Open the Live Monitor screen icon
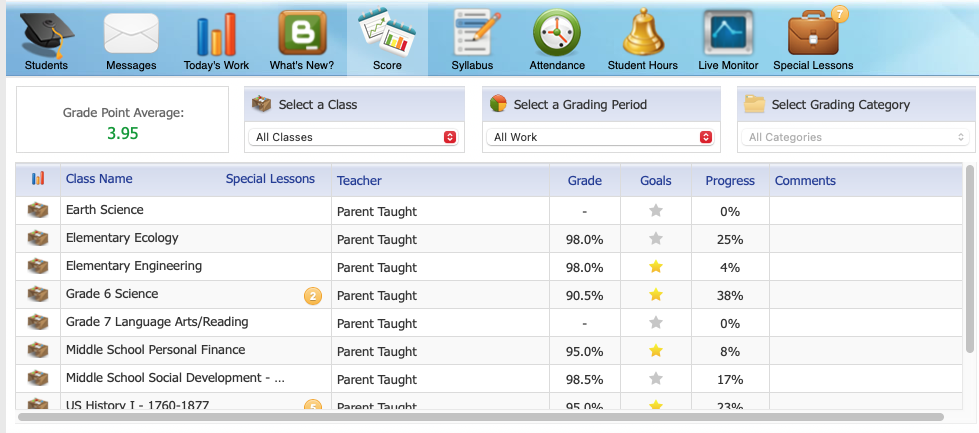 728,35
